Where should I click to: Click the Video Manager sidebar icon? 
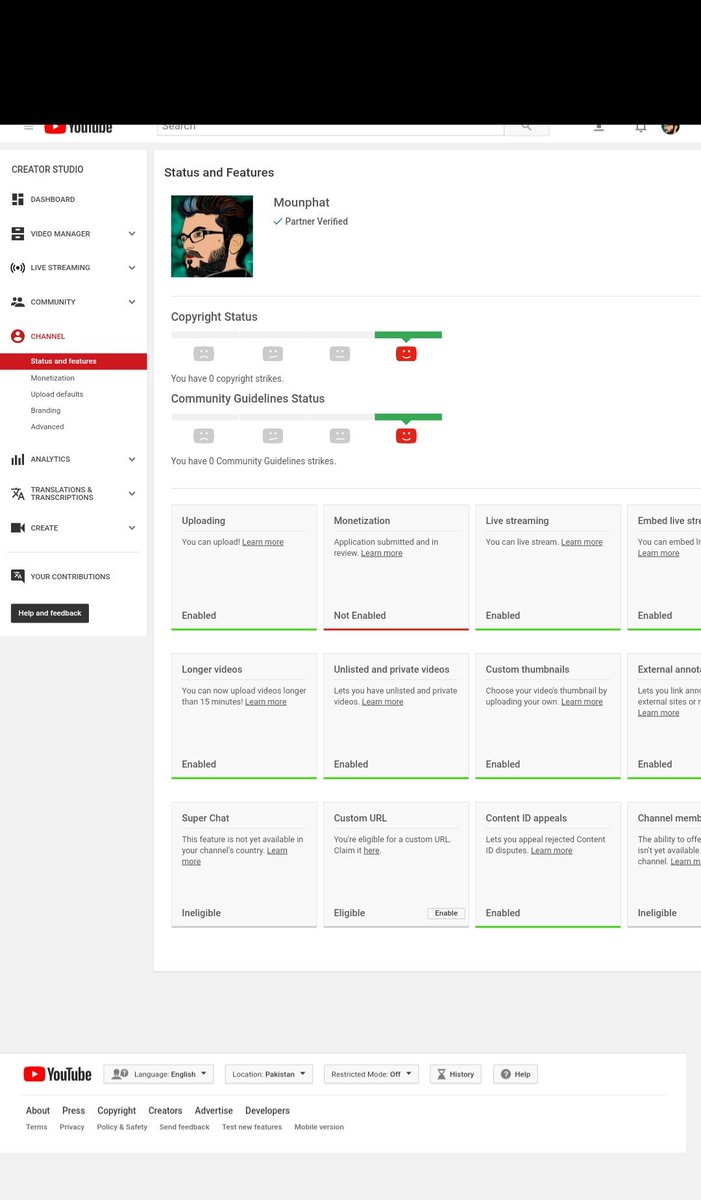coord(17,234)
